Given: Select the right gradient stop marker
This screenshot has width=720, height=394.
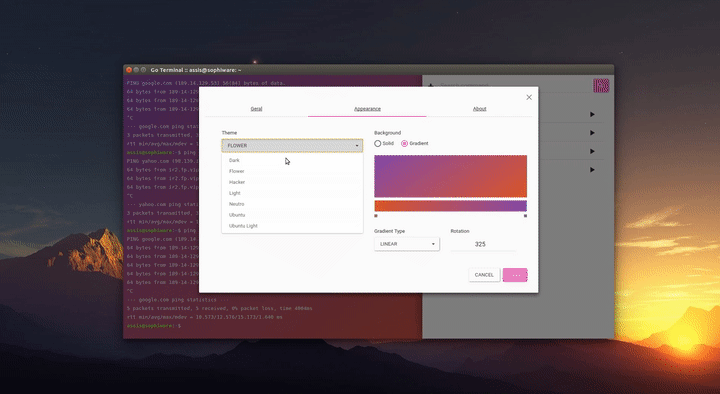Looking at the screenshot, I should pyautogui.click(x=525, y=216).
